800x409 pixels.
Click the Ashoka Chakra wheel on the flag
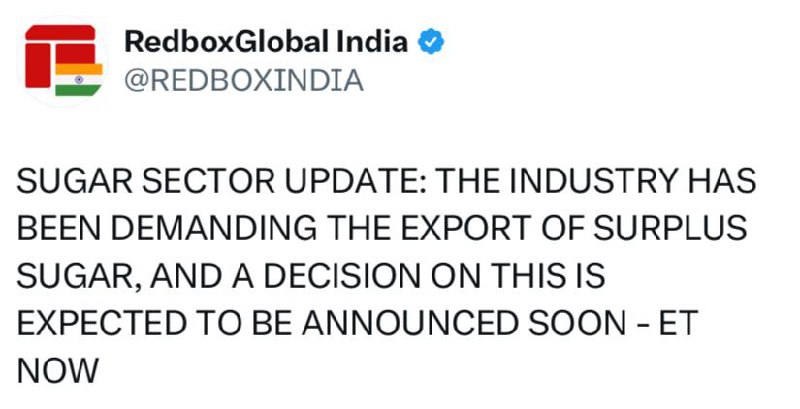tap(79, 80)
